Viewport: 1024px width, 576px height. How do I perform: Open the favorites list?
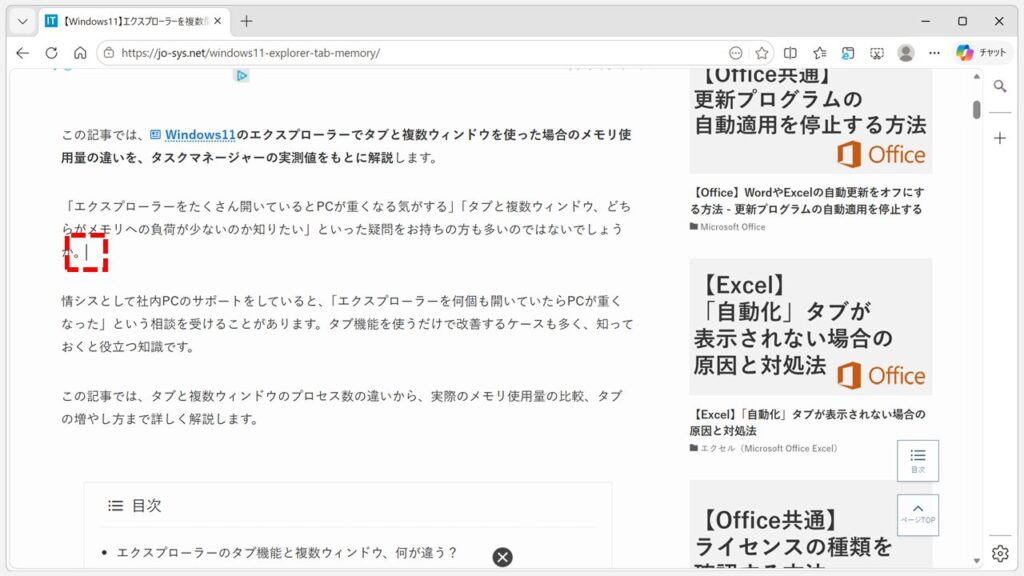[x=820, y=53]
